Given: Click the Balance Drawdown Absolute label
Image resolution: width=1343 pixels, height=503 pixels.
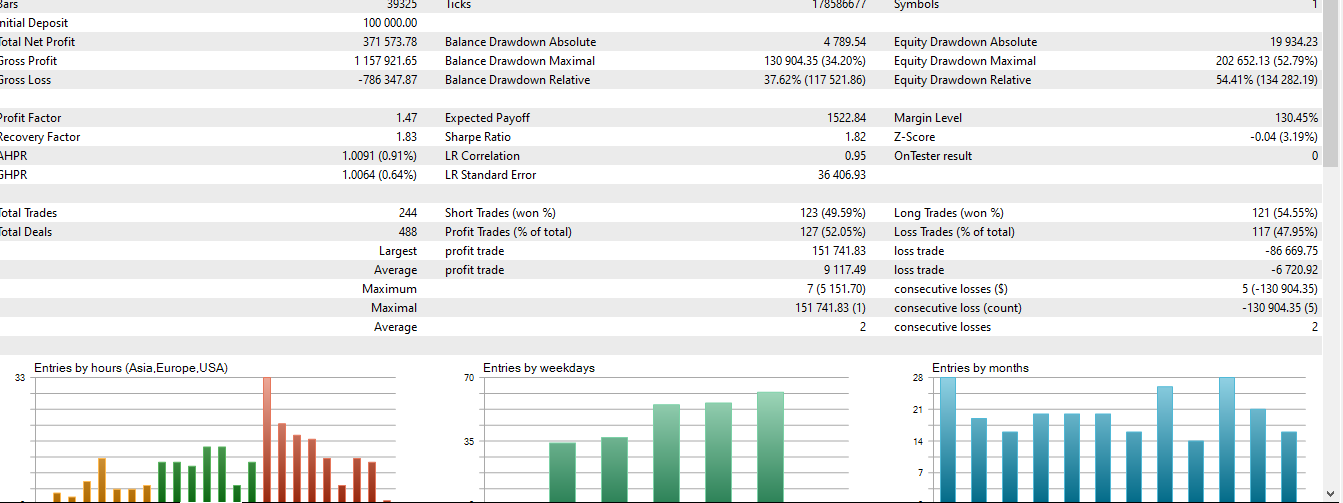Looking at the screenshot, I should pos(520,42).
